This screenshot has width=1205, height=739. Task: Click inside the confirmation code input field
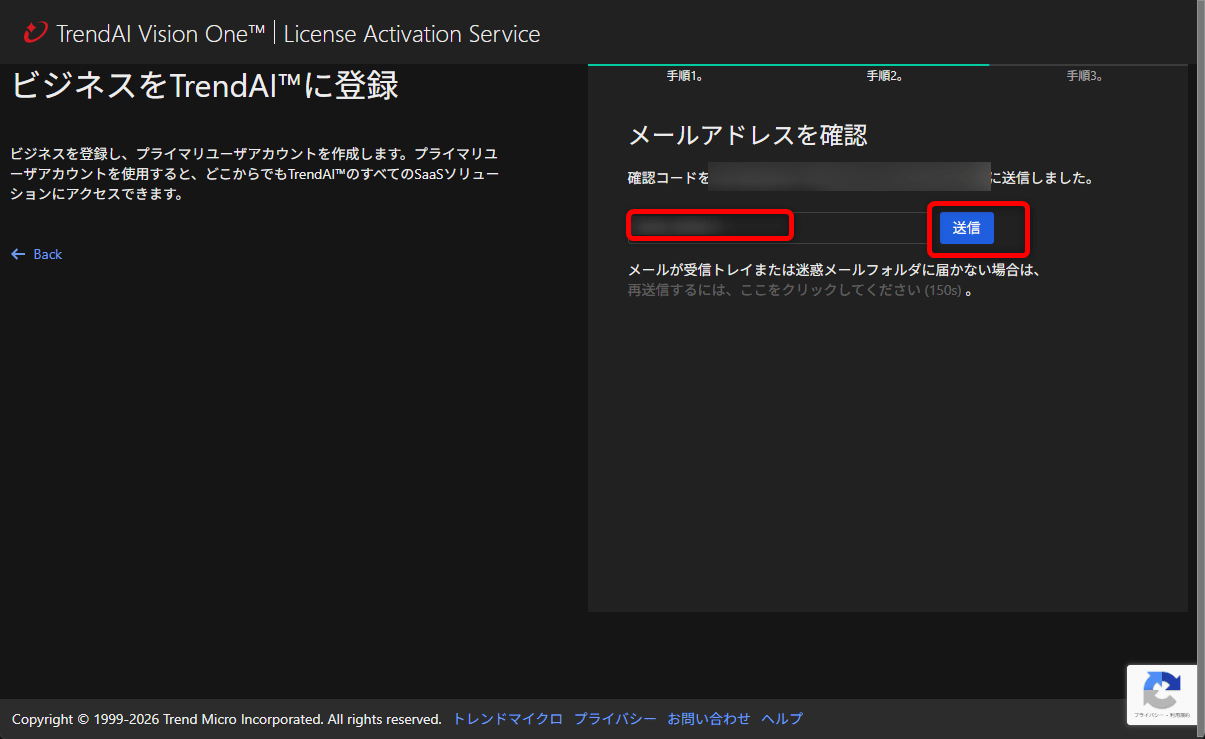(x=710, y=225)
